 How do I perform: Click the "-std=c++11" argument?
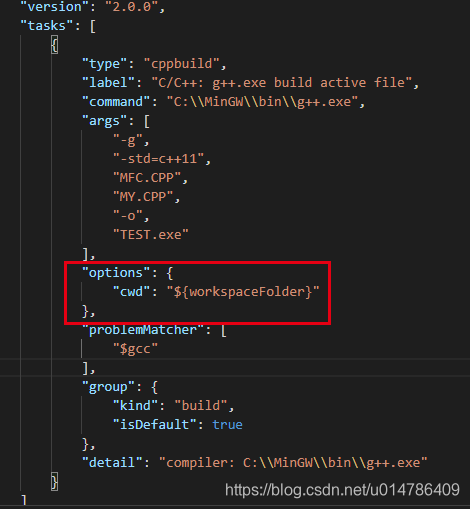tap(159, 159)
